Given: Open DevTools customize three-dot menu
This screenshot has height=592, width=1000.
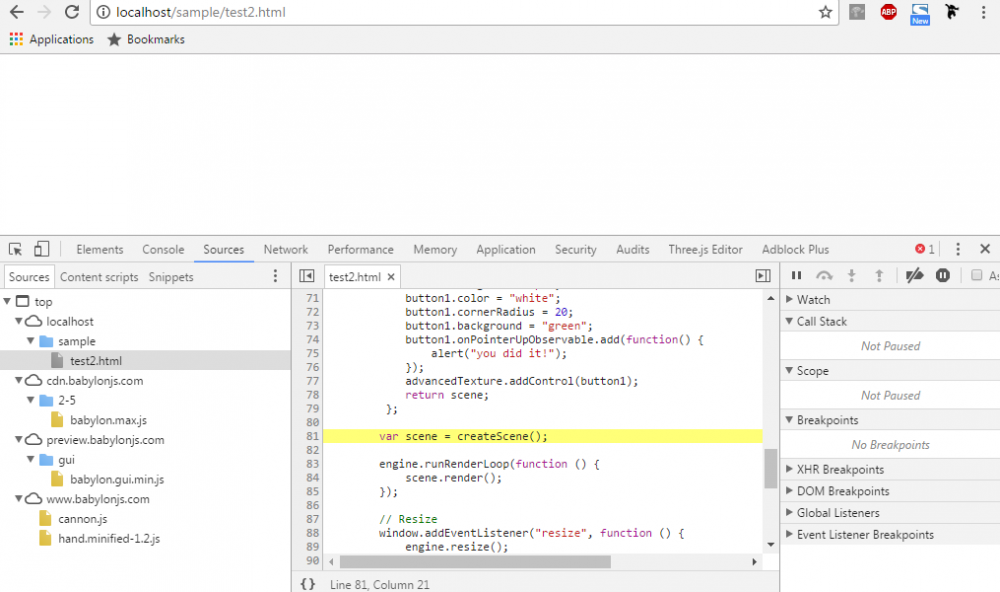Looking at the screenshot, I should 957,249.
